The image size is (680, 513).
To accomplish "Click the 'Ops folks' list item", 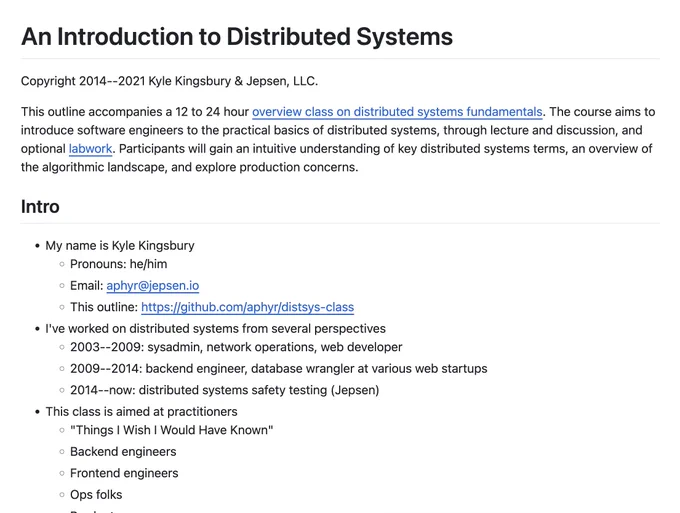I will pos(96,495).
